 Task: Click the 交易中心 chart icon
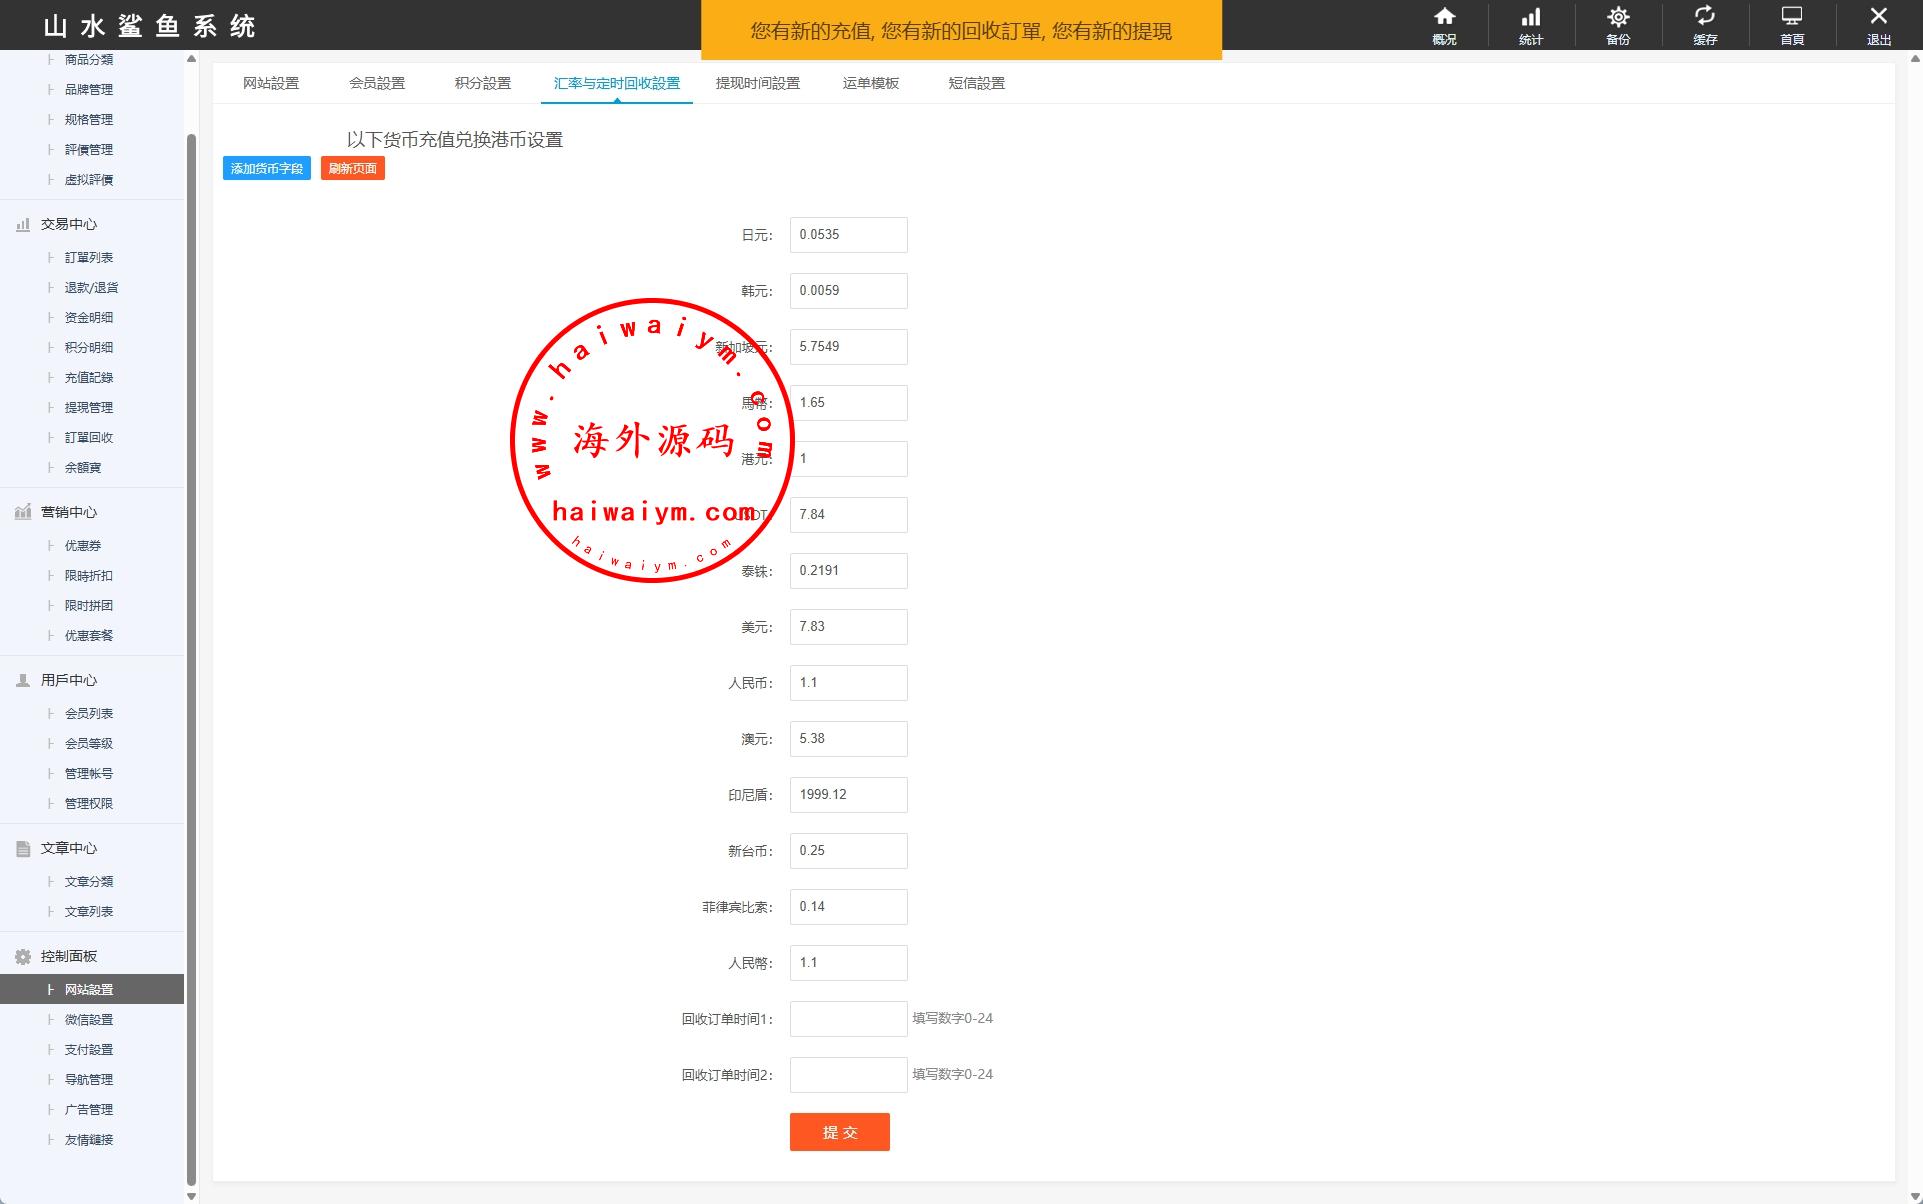tap(23, 225)
